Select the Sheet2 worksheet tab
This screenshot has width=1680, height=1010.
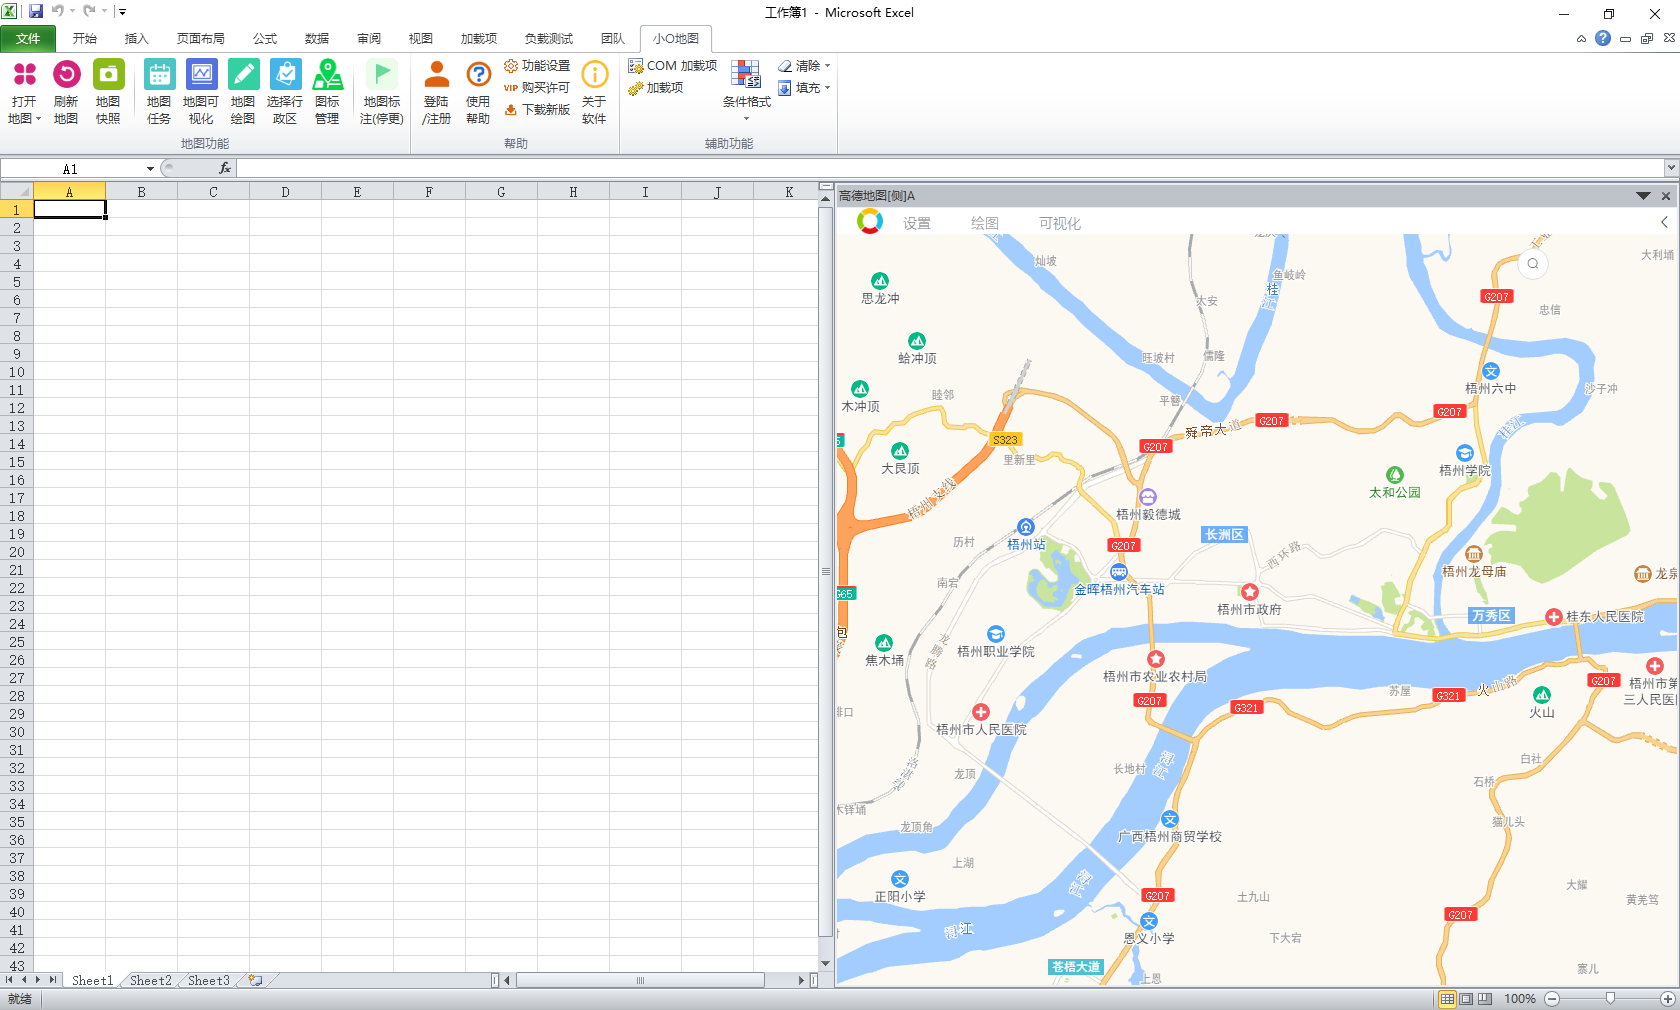150,980
